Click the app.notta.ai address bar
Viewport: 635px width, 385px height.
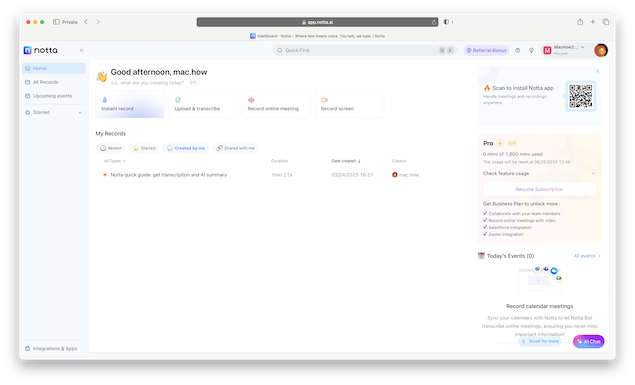click(318, 22)
